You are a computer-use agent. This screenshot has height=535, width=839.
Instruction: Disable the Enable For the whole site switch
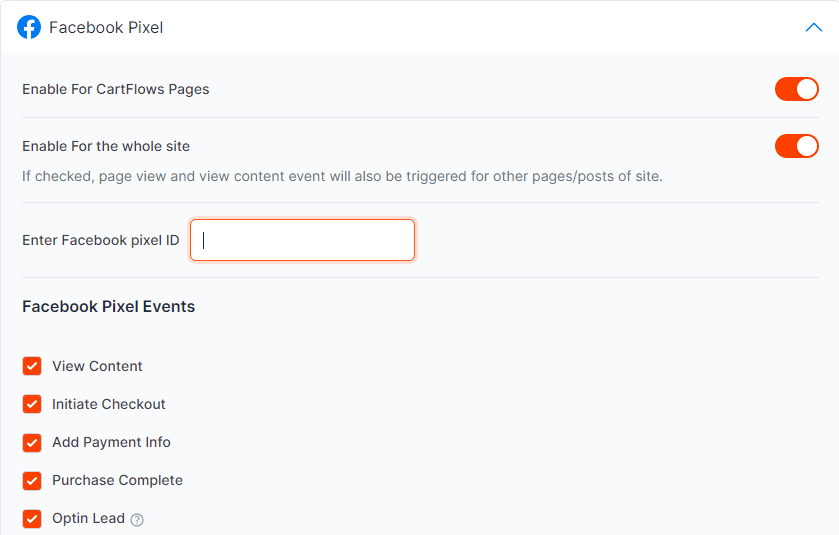pos(796,146)
